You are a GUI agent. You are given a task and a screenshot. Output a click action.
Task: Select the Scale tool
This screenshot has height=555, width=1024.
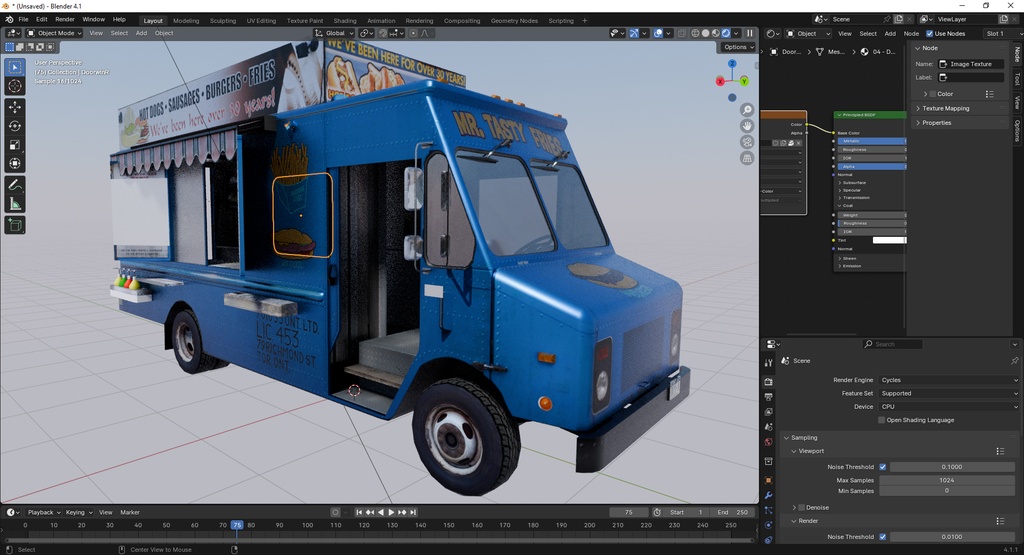click(x=14, y=144)
